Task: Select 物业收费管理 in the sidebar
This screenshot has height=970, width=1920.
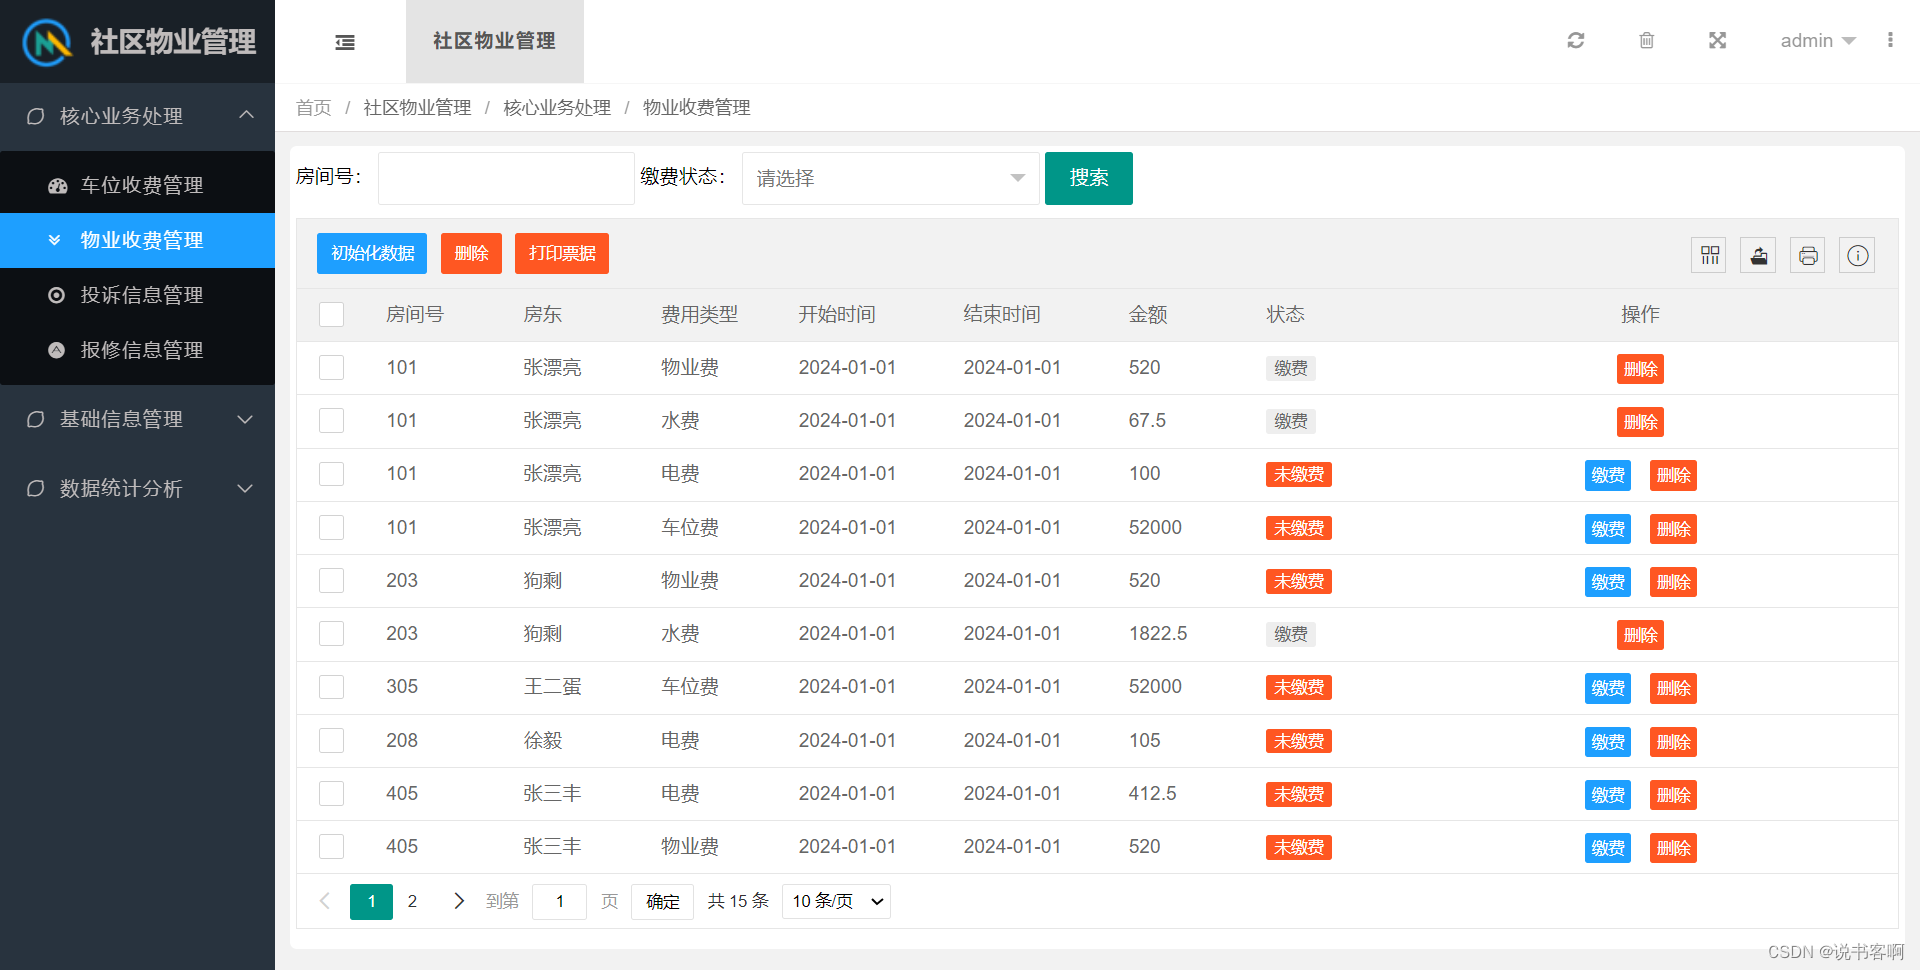Action: point(137,240)
